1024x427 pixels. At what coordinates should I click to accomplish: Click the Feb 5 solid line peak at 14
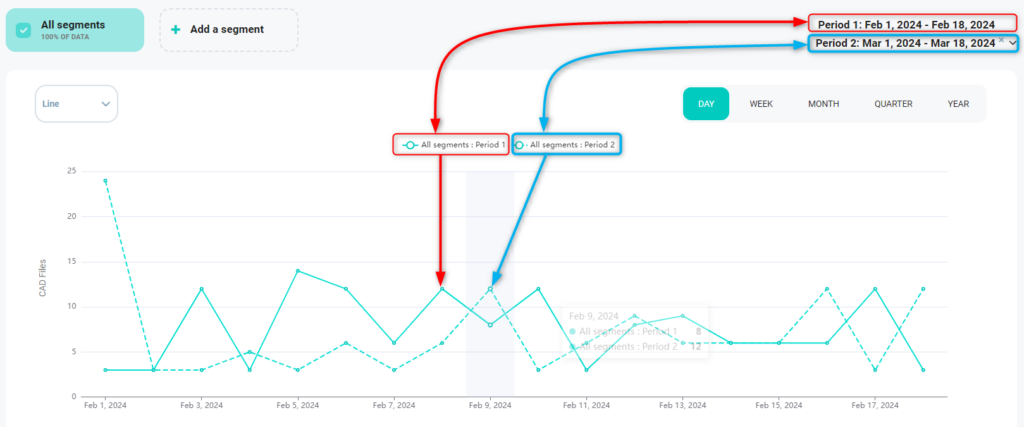coord(297,271)
